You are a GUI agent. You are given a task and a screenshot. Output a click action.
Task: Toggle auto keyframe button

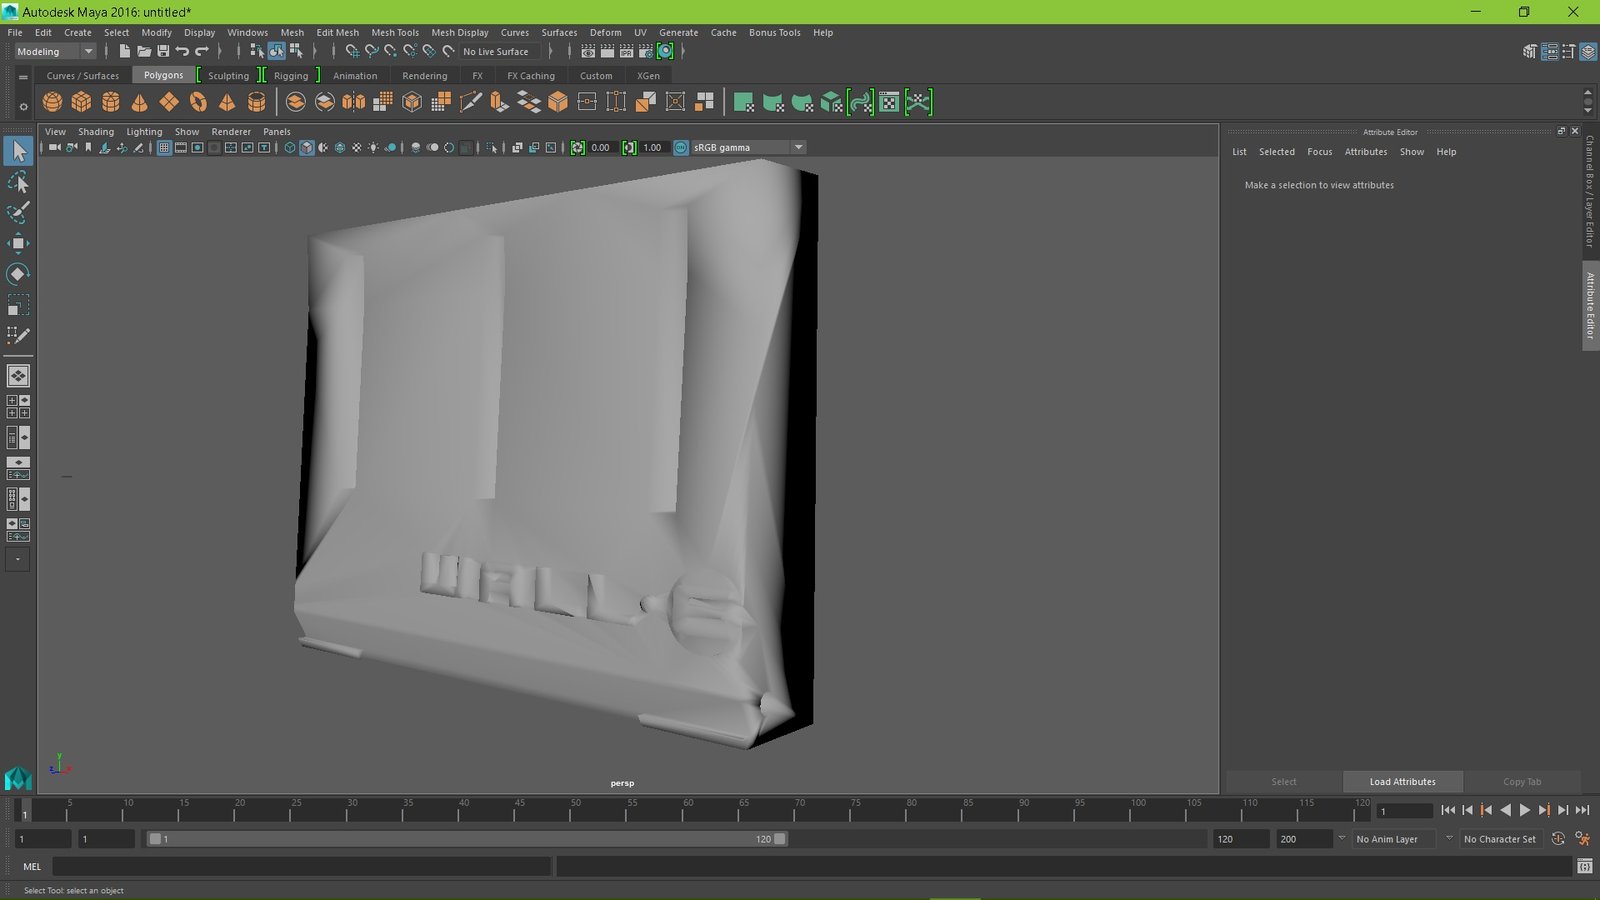pyautogui.click(x=1558, y=839)
